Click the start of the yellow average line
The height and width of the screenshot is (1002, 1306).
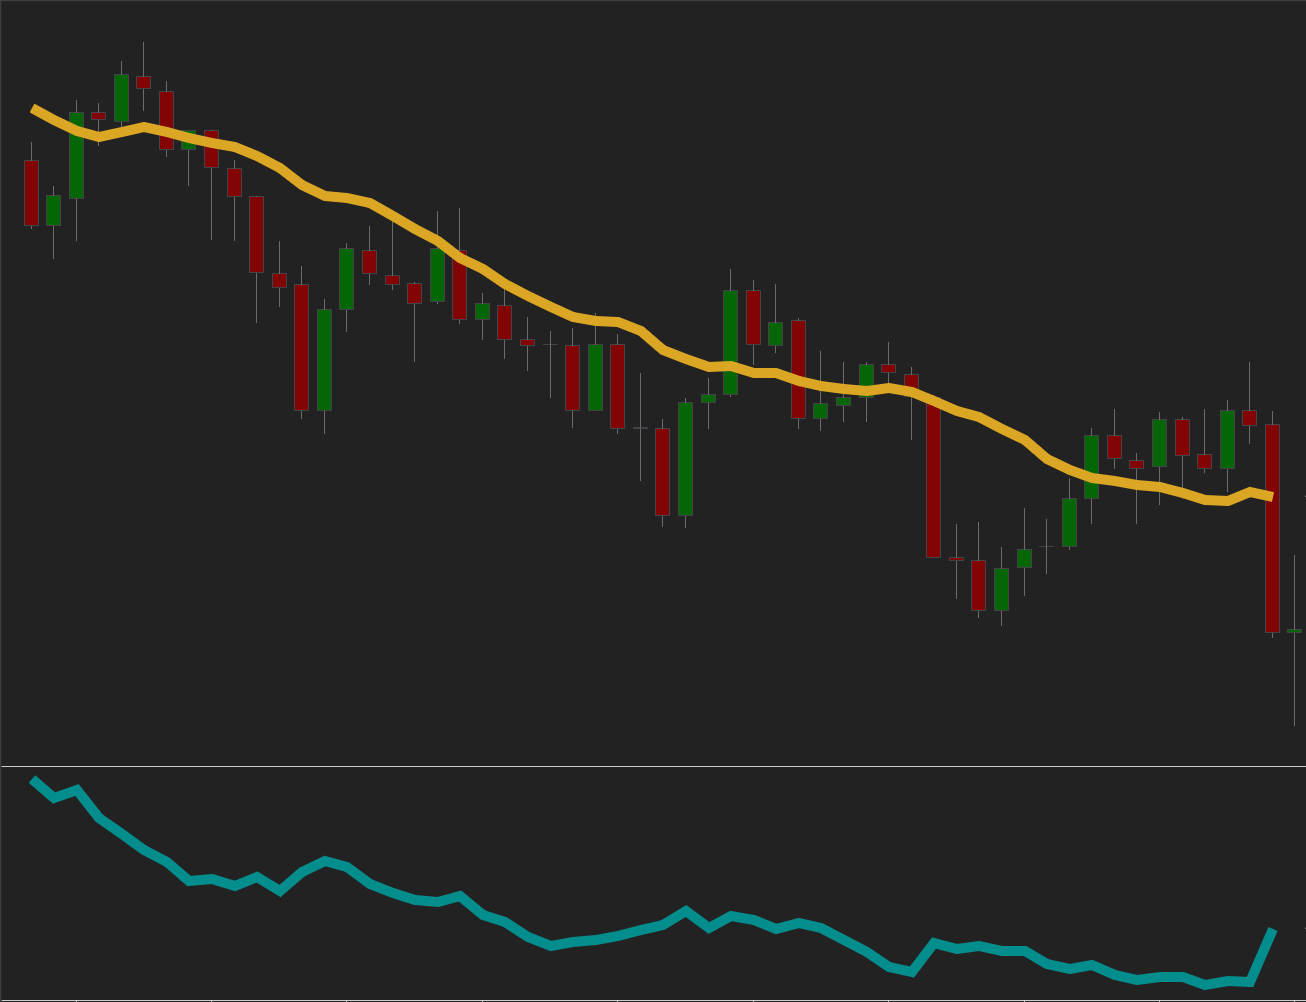[32, 106]
